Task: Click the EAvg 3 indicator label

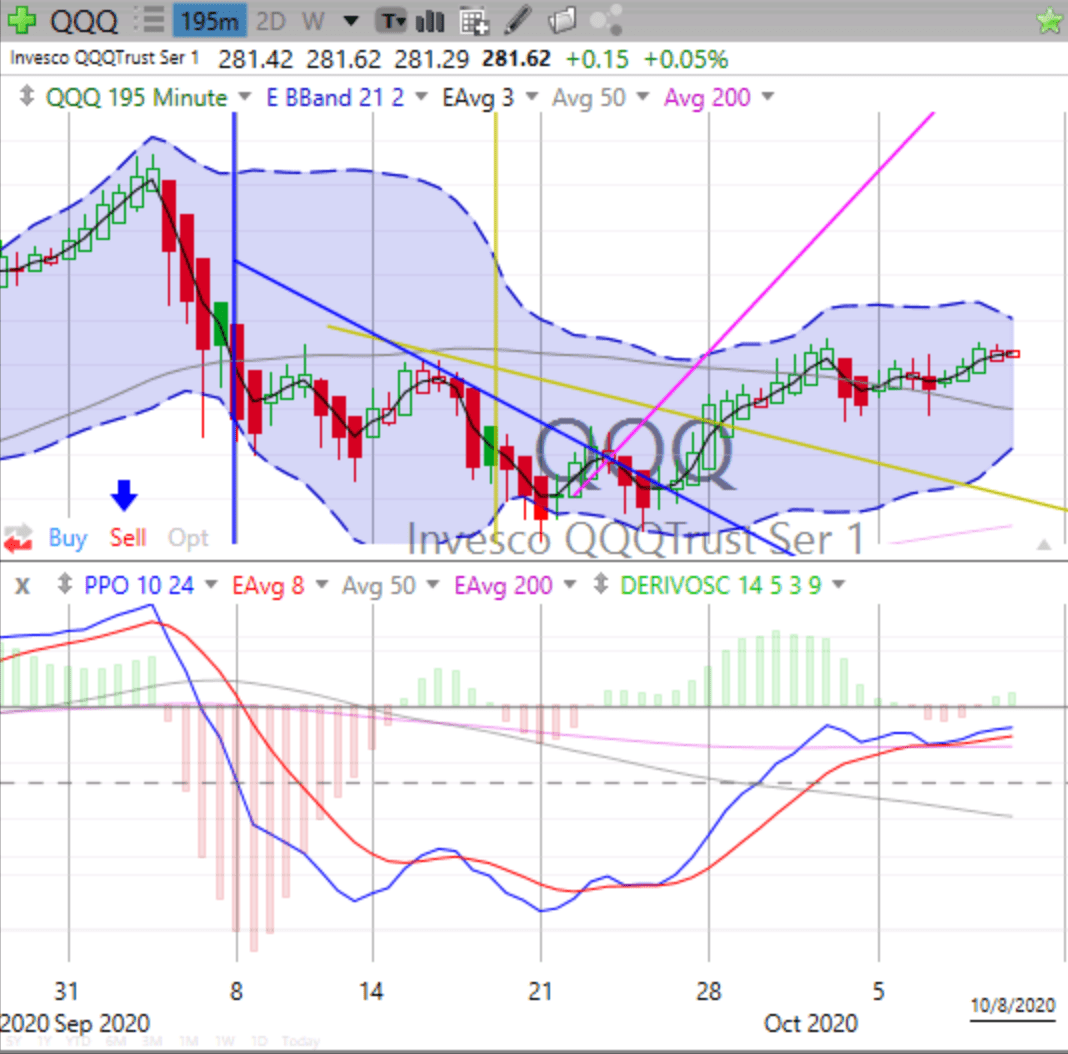Action: coord(477,97)
